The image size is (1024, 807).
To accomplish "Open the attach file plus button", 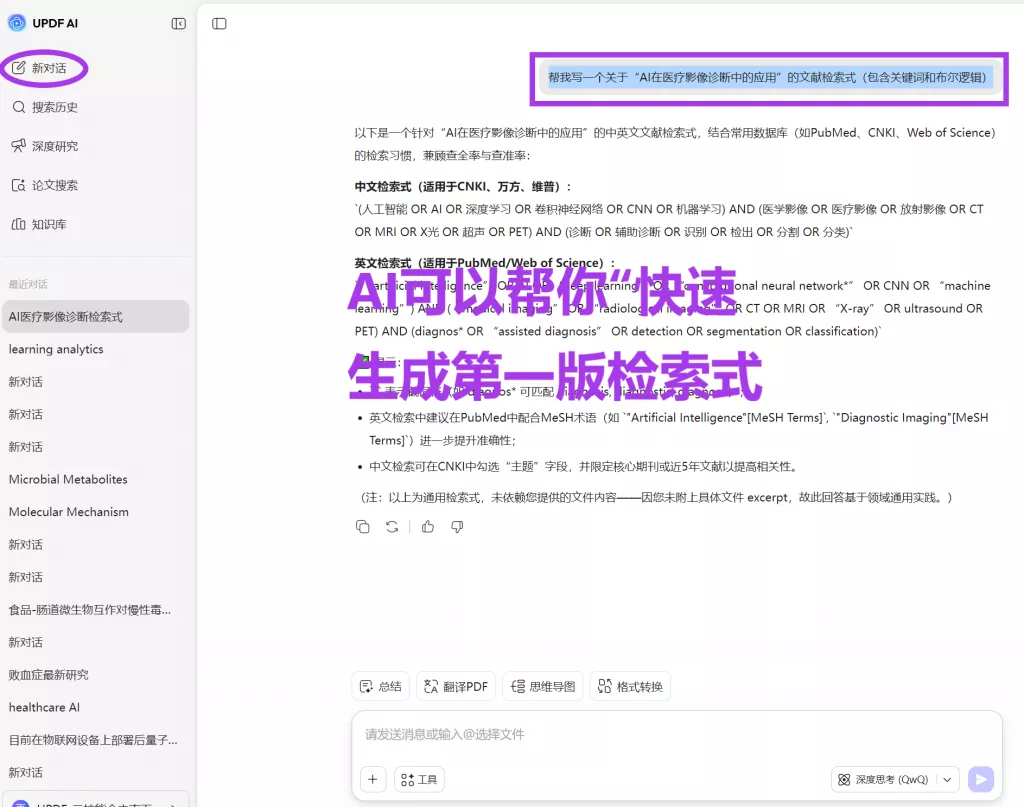I will (373, 779).
